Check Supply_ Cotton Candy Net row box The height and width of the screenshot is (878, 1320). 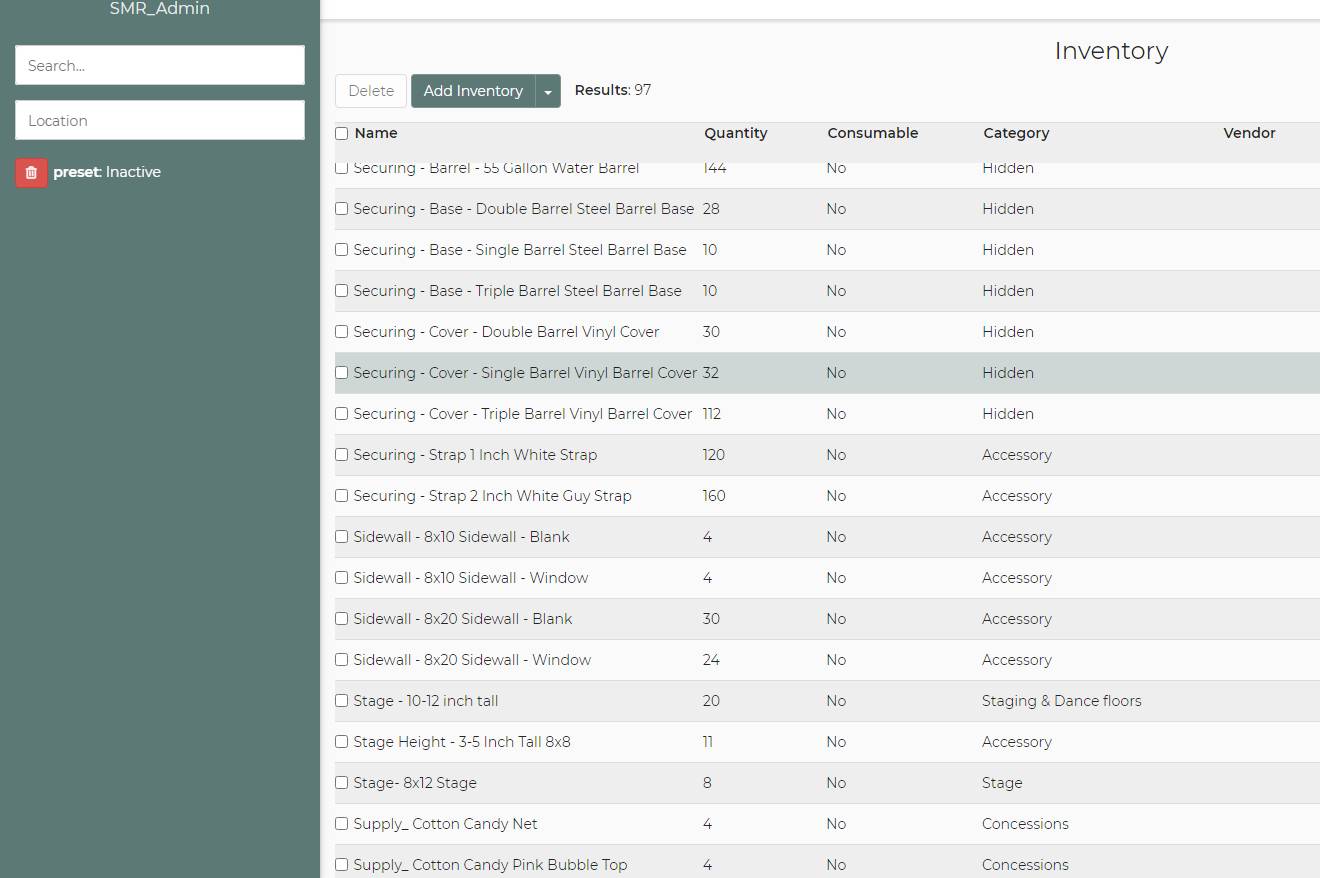coord(342,824)
